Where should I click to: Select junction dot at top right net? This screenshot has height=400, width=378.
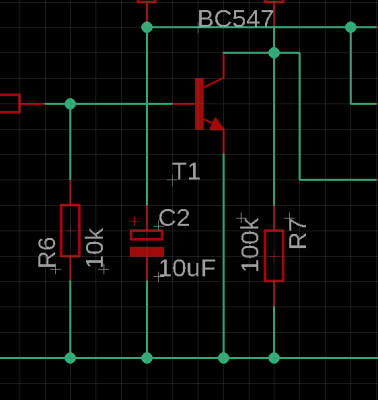pos(351,27)
